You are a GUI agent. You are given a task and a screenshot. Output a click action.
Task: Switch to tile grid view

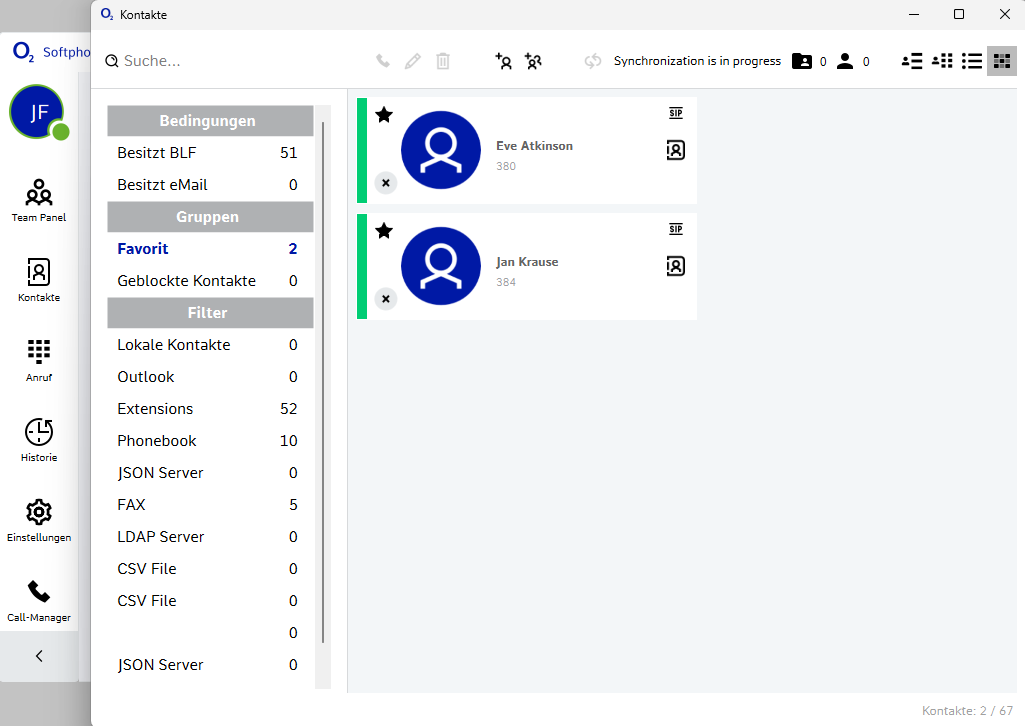point(1002,61)
